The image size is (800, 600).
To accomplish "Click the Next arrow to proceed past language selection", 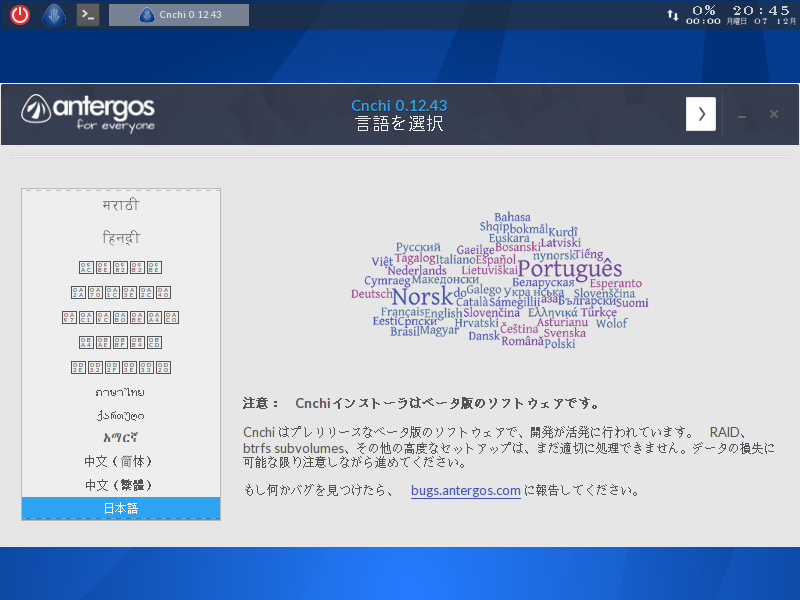I will click(x=700, y=114).
